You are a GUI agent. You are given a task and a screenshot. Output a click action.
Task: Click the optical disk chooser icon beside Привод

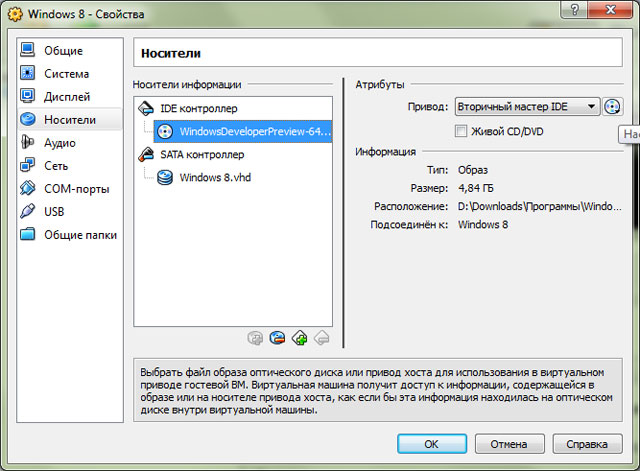pyautogui.click(x=612, y=107)
